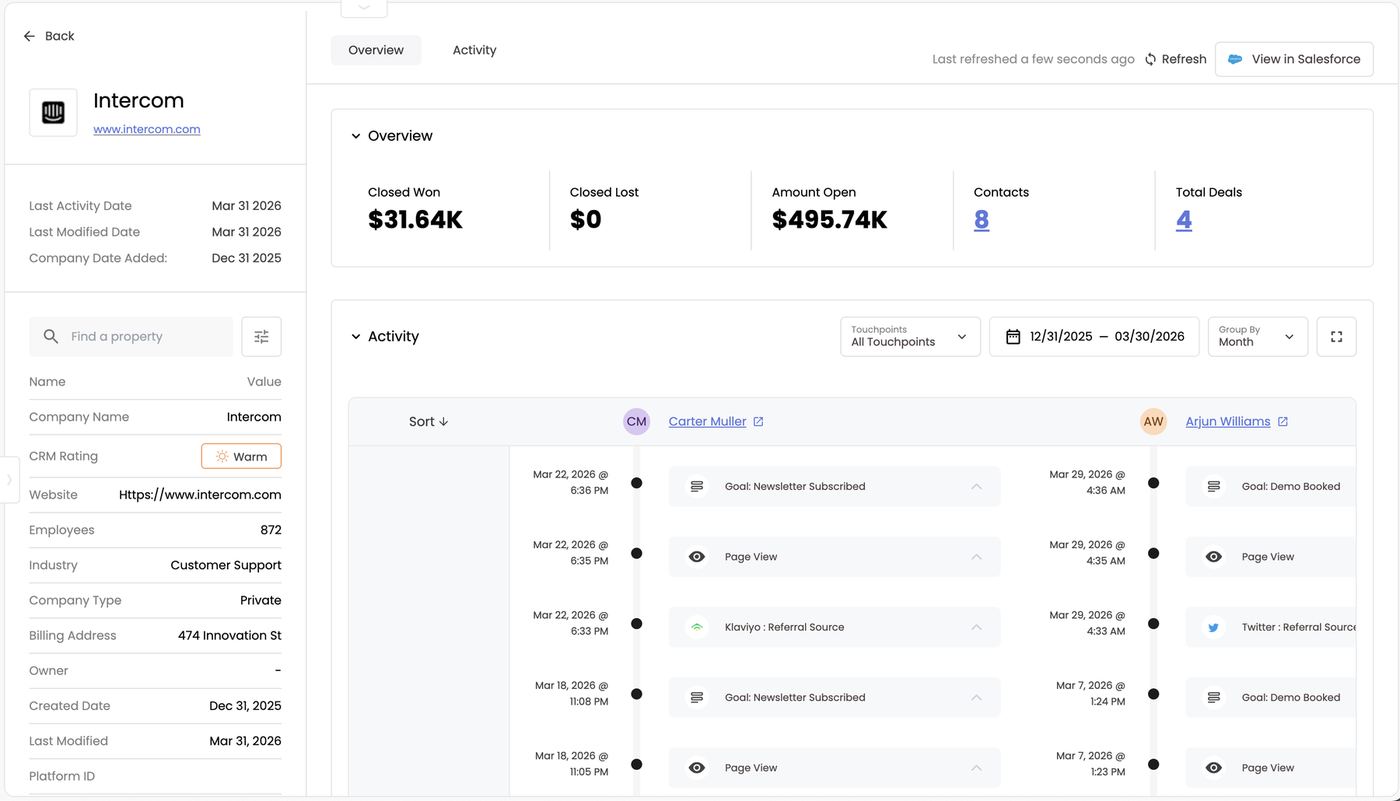Viewport: 1400px width, 801px height.
Task: Click the CM avatar badge
Action: [x=636, y=422]
